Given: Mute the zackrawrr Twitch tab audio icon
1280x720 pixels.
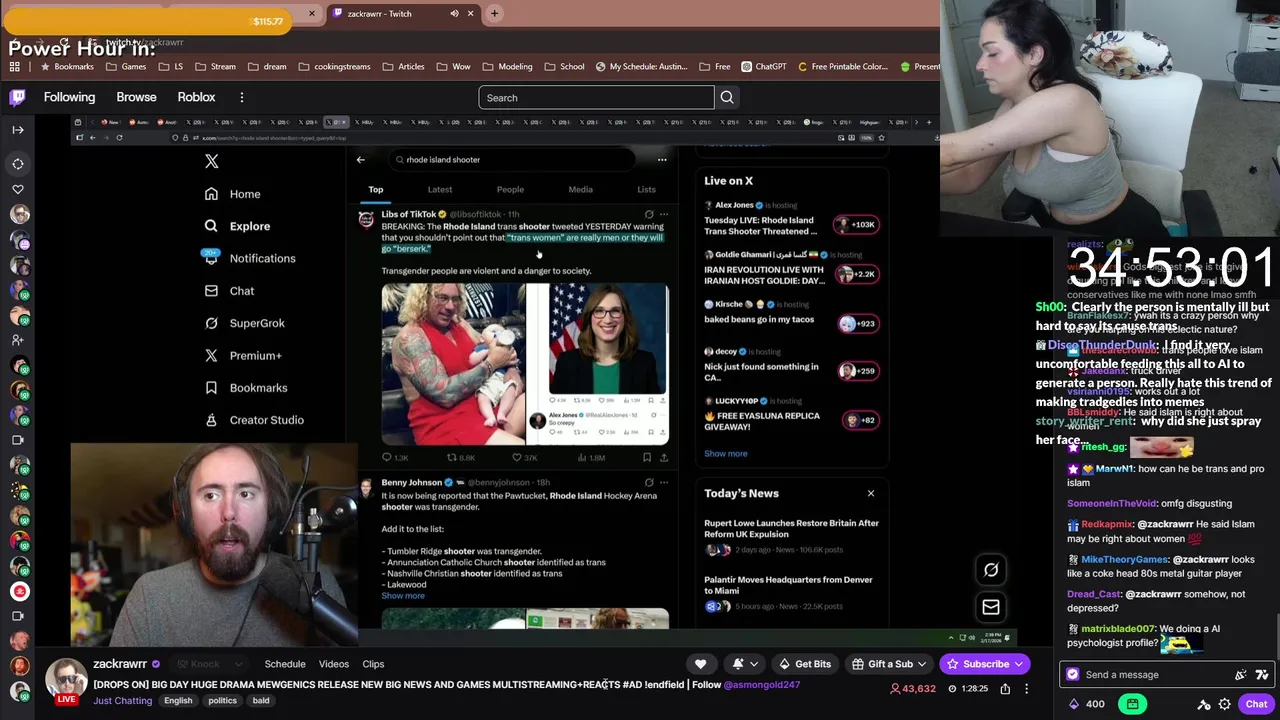Looking at the screenshot, I should point(454,13).
